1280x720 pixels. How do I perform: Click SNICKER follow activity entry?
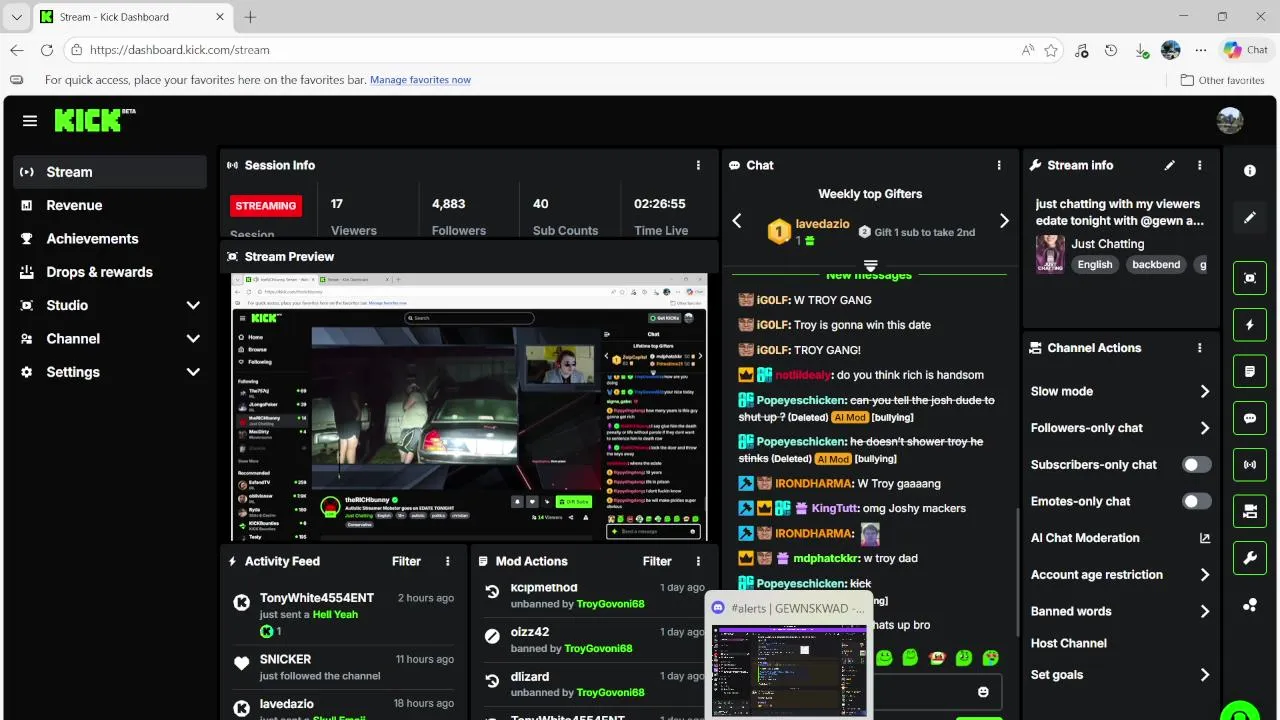coord(343,667)
